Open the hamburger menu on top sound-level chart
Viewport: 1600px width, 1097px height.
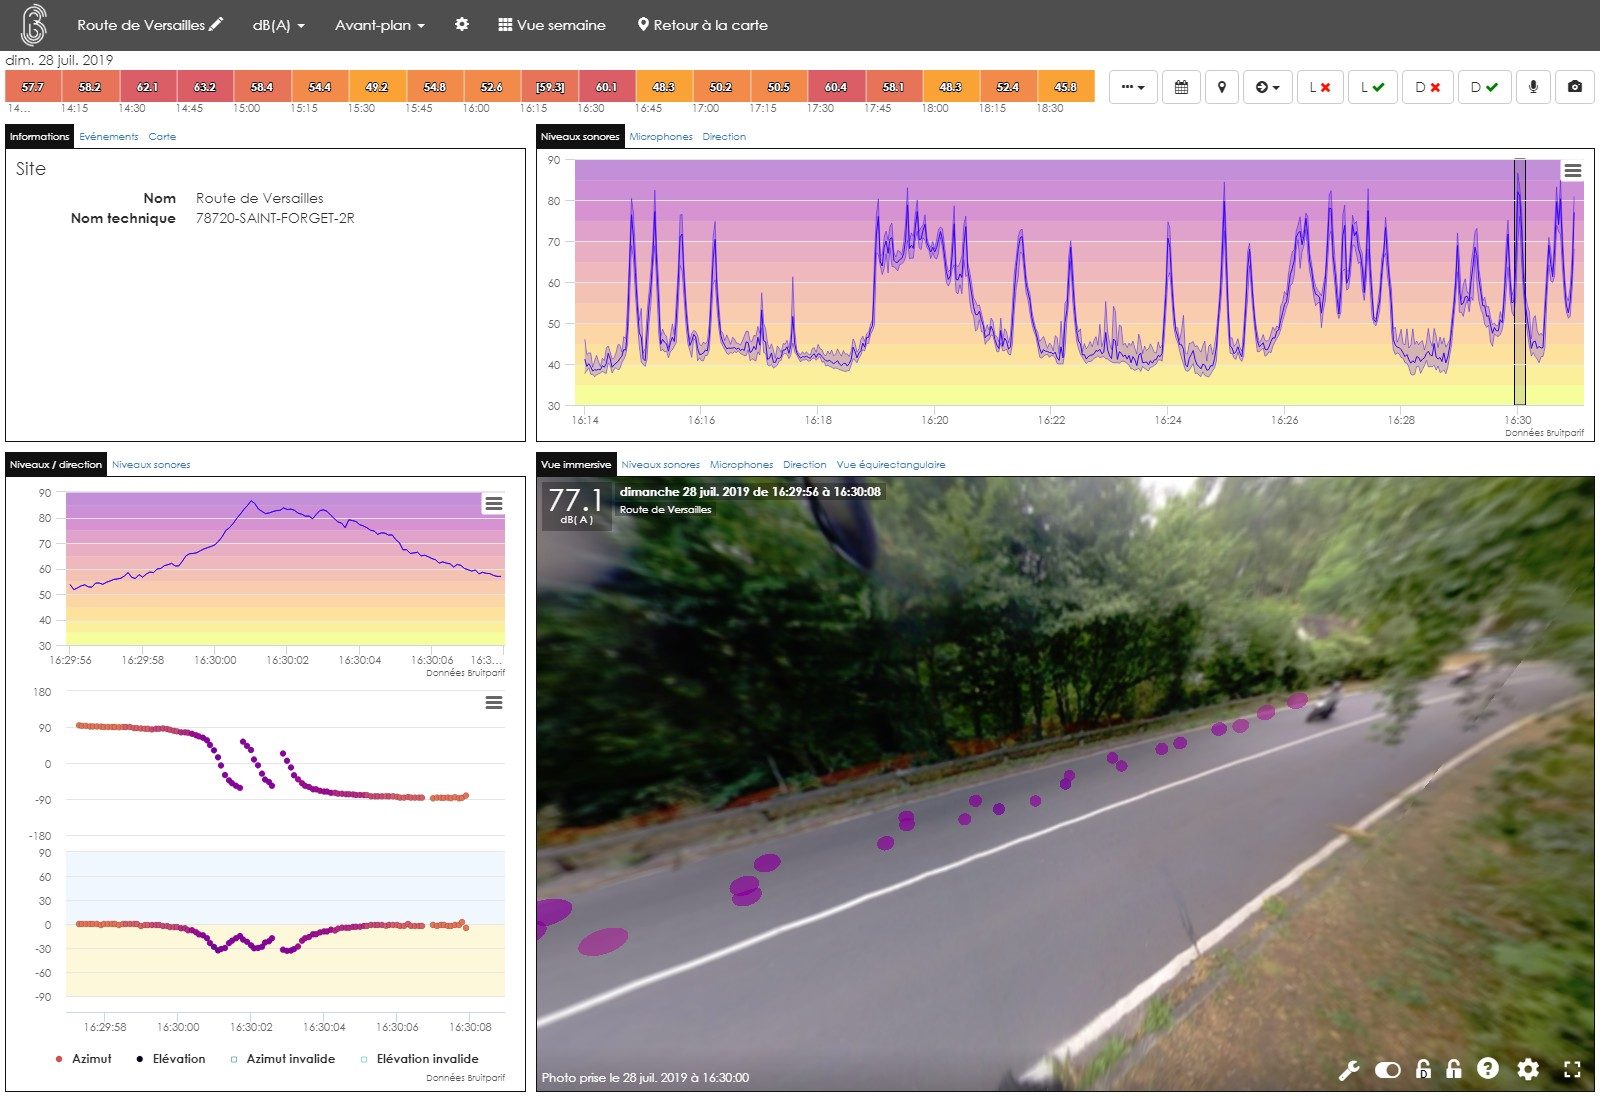[x=1572, y=171]
